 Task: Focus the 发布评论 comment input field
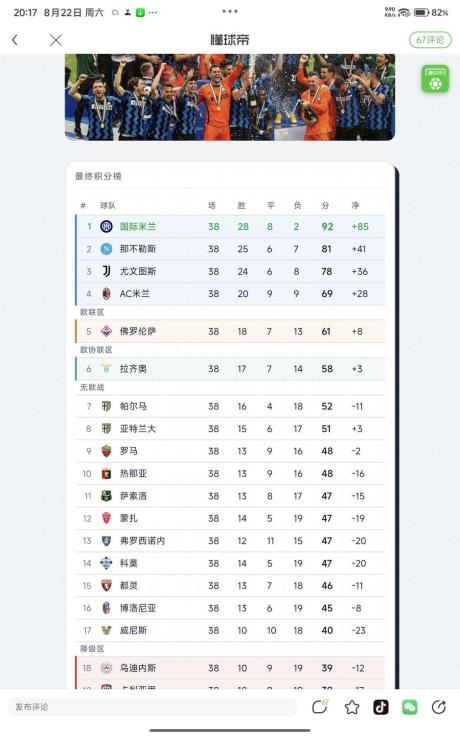tap(153, 707)
